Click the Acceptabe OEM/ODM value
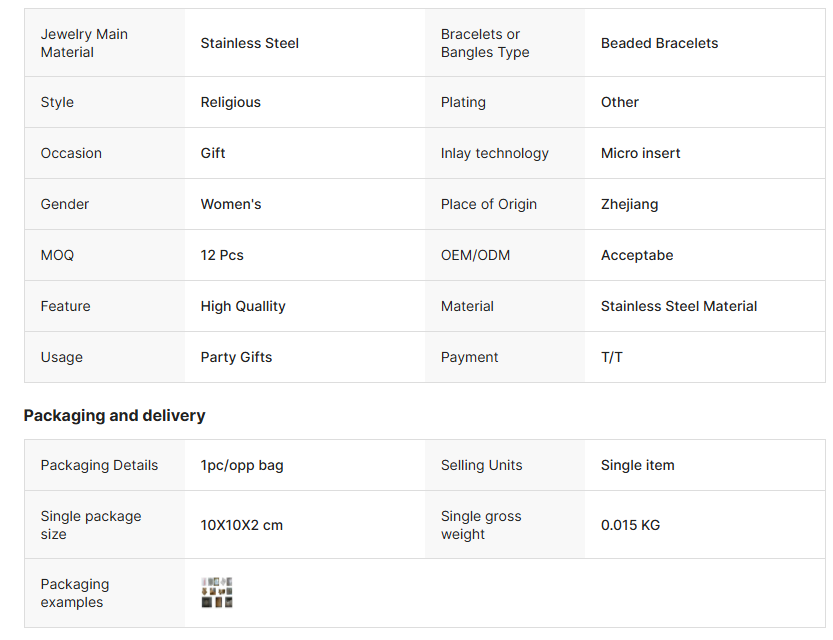Screen dimensions: 833x640 point(636,255)
